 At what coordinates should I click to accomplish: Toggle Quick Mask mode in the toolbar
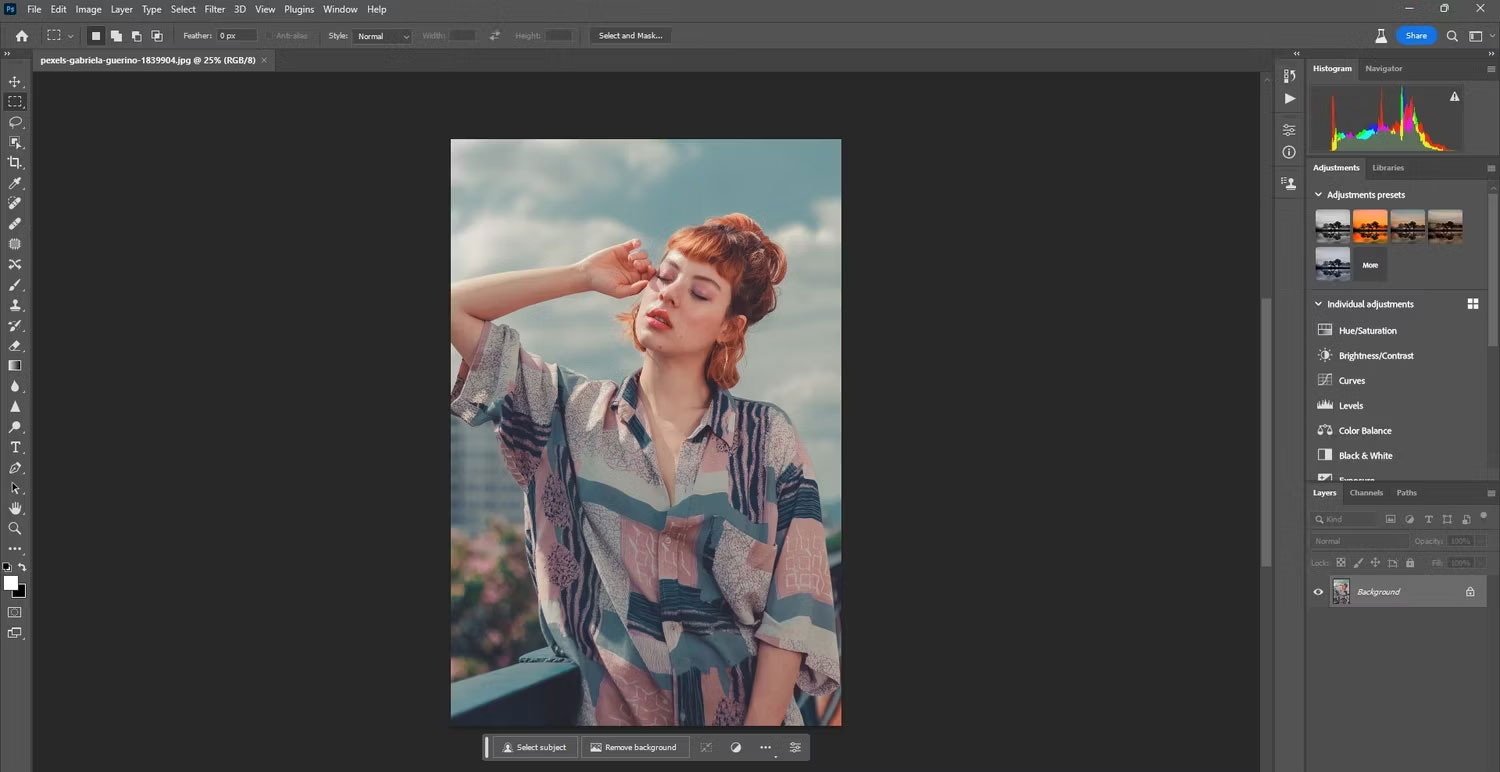click(x=15, y=612)
